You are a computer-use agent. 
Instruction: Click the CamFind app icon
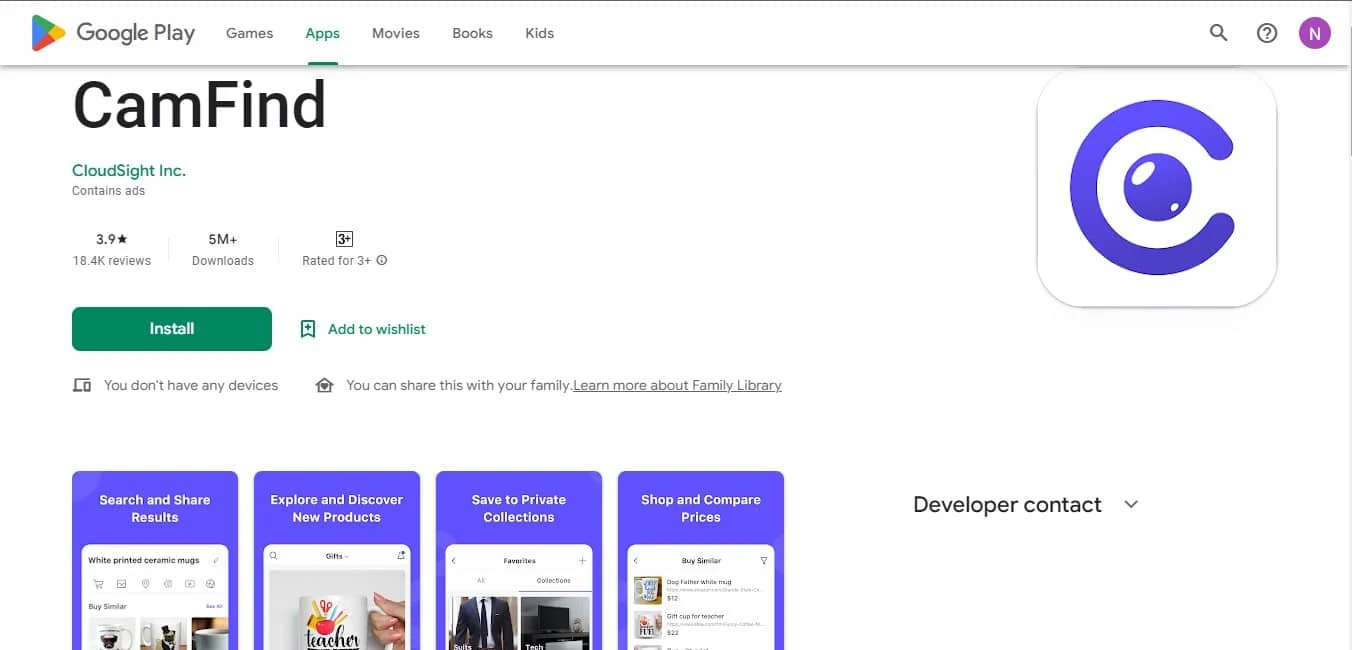point(1157,187)
